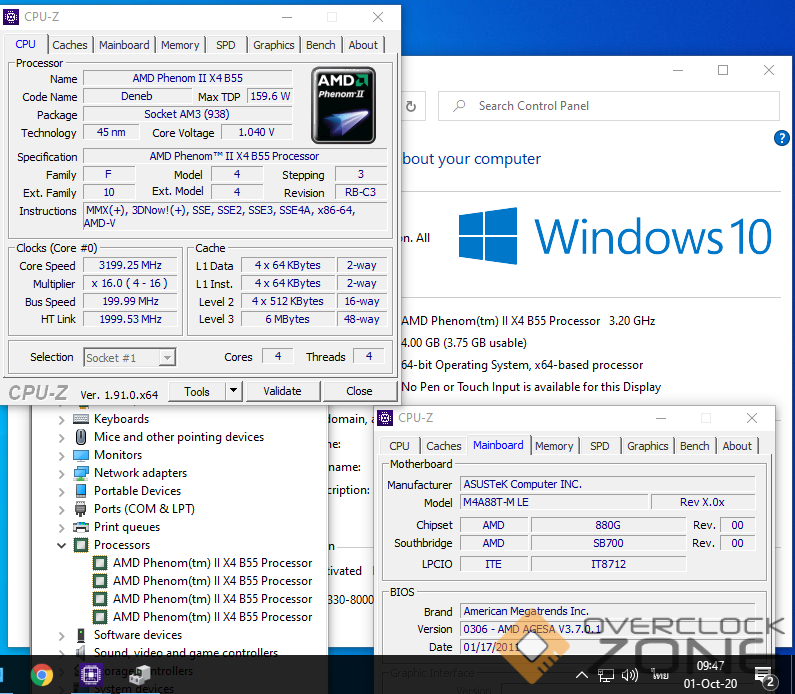
Task: Click the Control Panel refresh button
Action: pos(411,106)
